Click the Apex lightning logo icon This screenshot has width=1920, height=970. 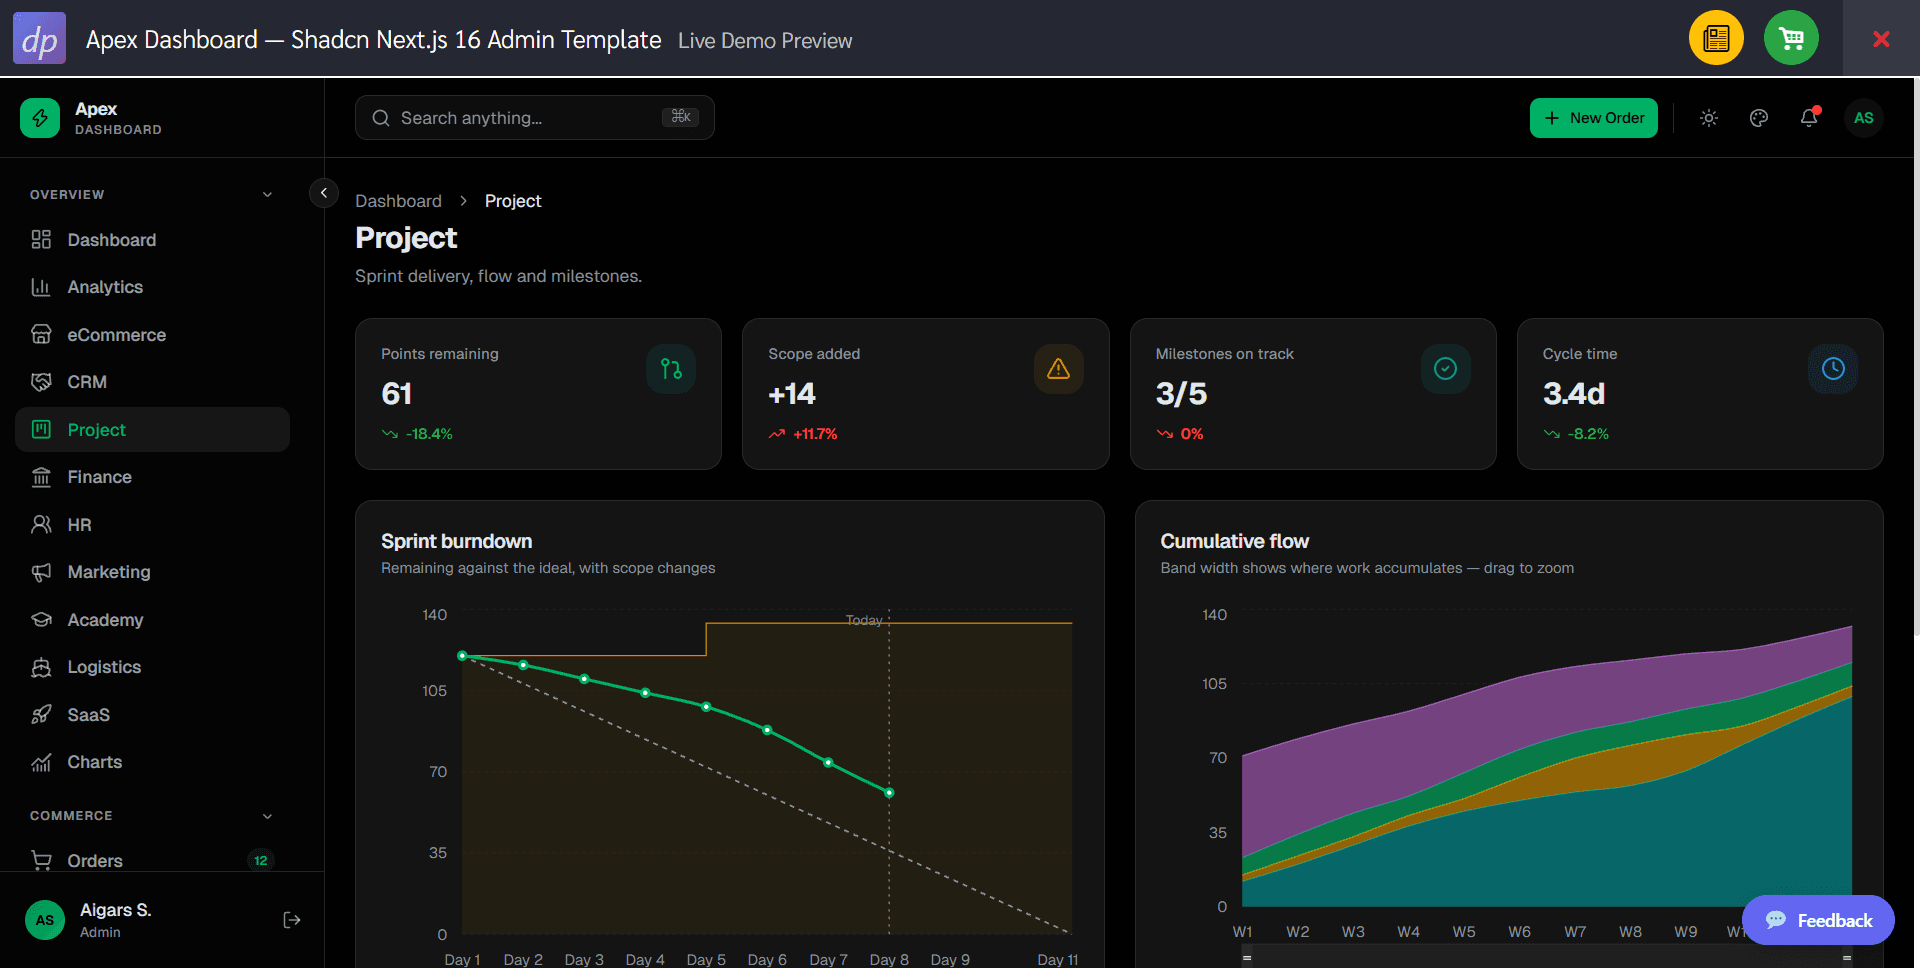[x=40, y=118]
